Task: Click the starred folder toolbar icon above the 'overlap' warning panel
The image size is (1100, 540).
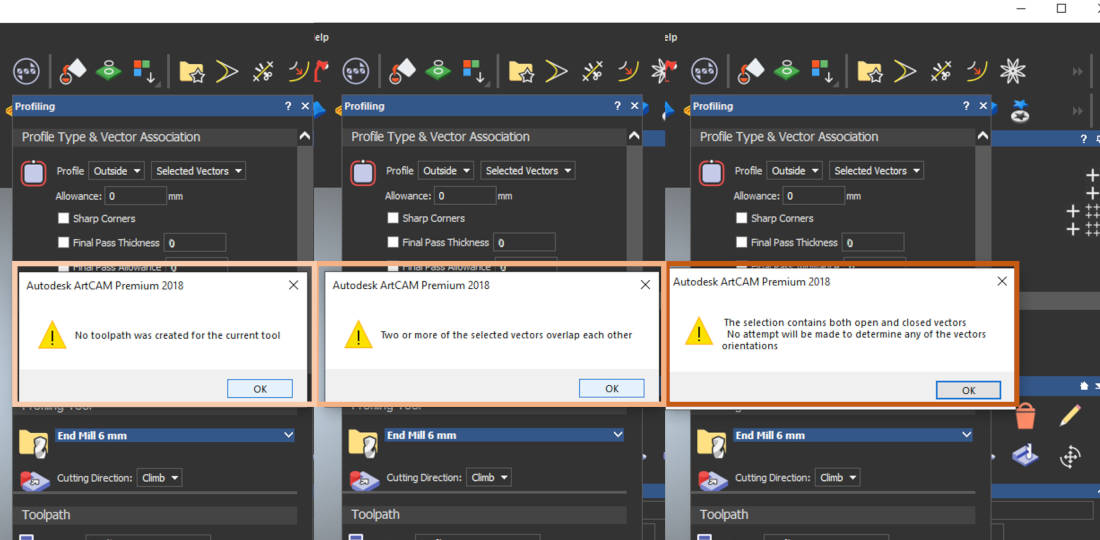Action: (x=521, y=71)
